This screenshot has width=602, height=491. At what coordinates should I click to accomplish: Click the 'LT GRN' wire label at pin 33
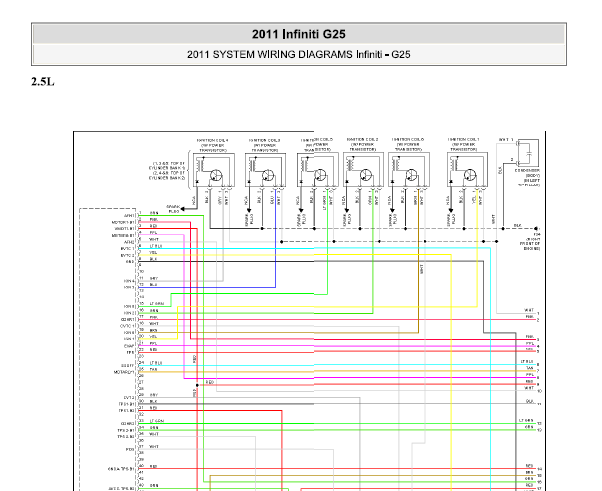[x=157, y=421]
